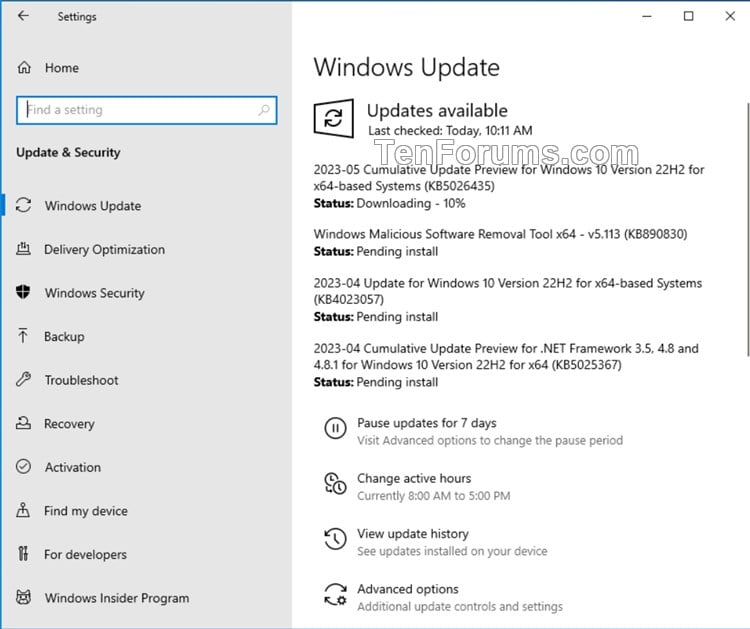Click the active hours clock icon
Viewport: 750px width, 629px height.
(335, 484)
